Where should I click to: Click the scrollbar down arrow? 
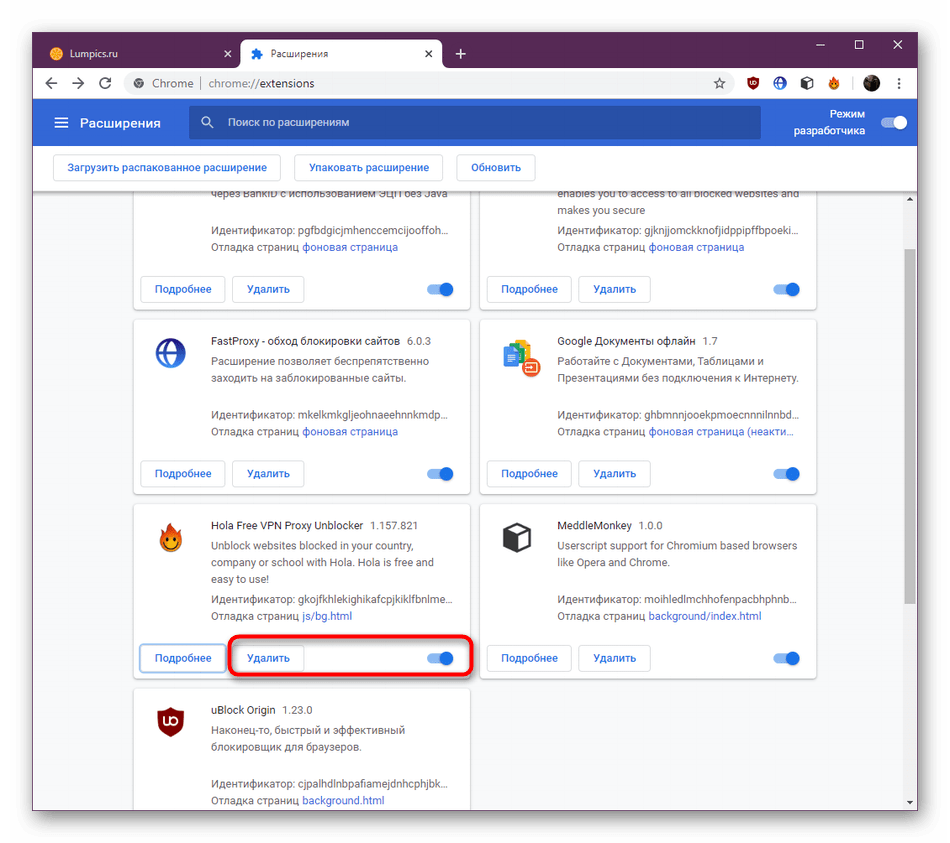909,802
